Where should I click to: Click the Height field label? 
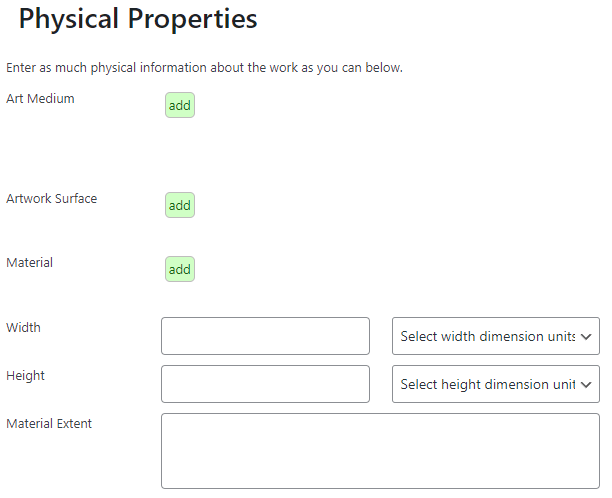tap(25, 375)
